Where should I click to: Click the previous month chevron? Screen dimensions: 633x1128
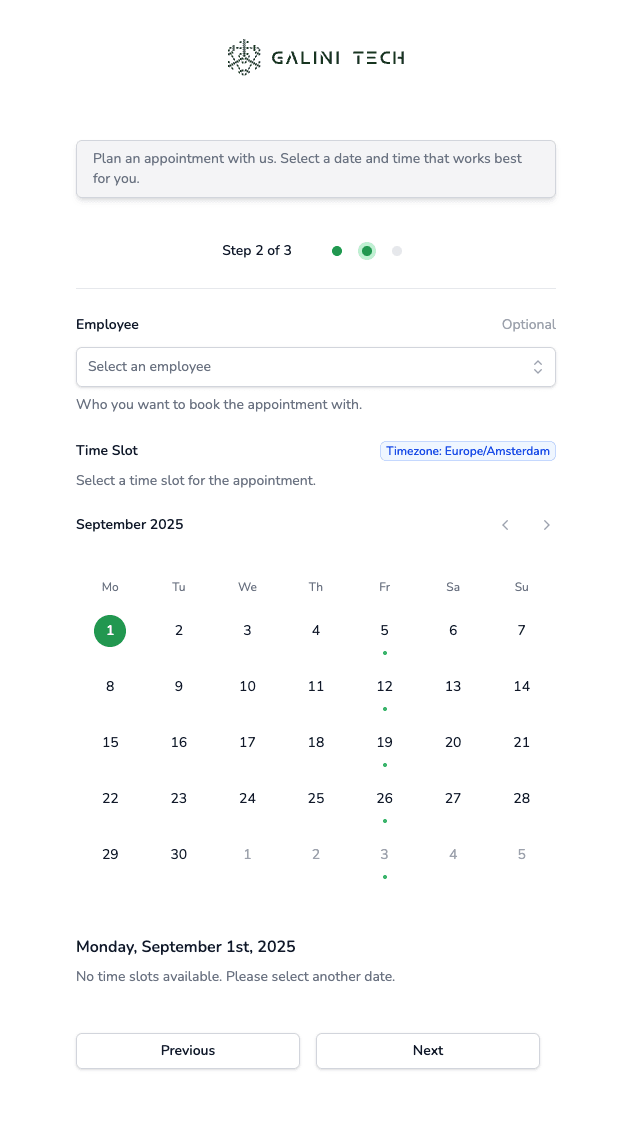coord(505,525)
